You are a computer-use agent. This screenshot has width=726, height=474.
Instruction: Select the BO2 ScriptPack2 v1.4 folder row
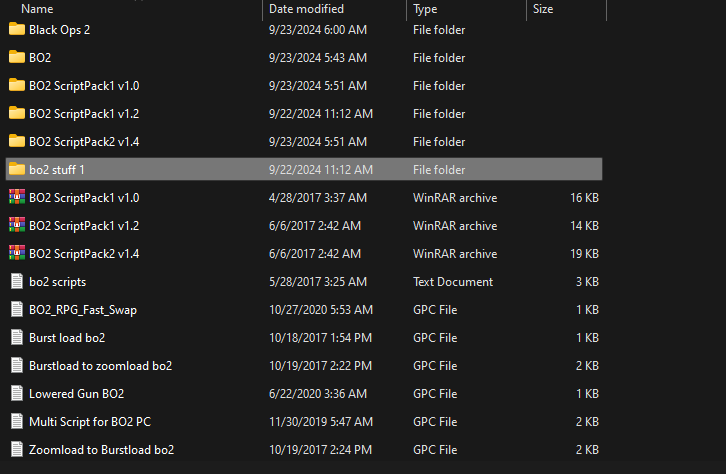point(304,142)
